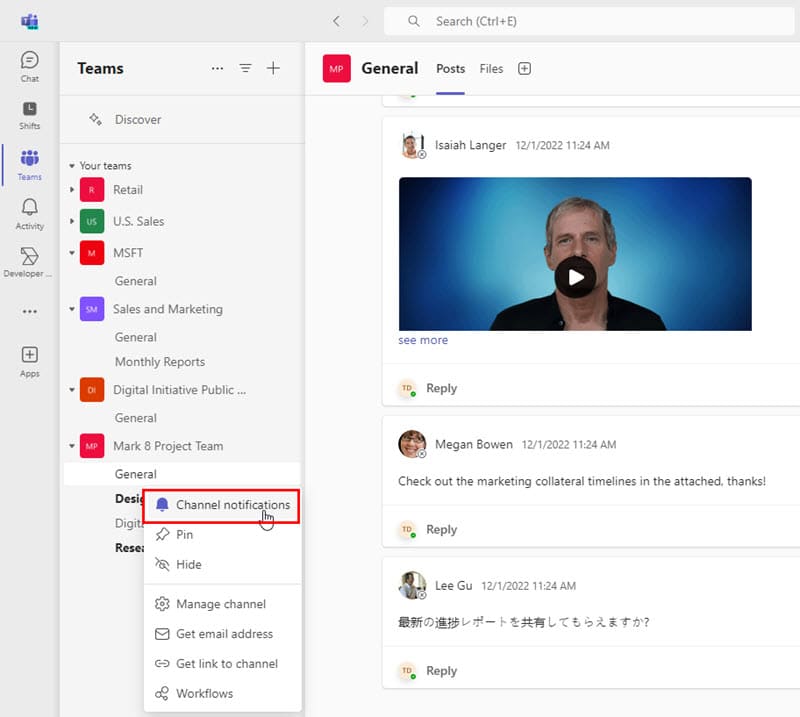The image size is (800, 717).
Task: Collapse the MSFT team
Action: coord(72,253)
